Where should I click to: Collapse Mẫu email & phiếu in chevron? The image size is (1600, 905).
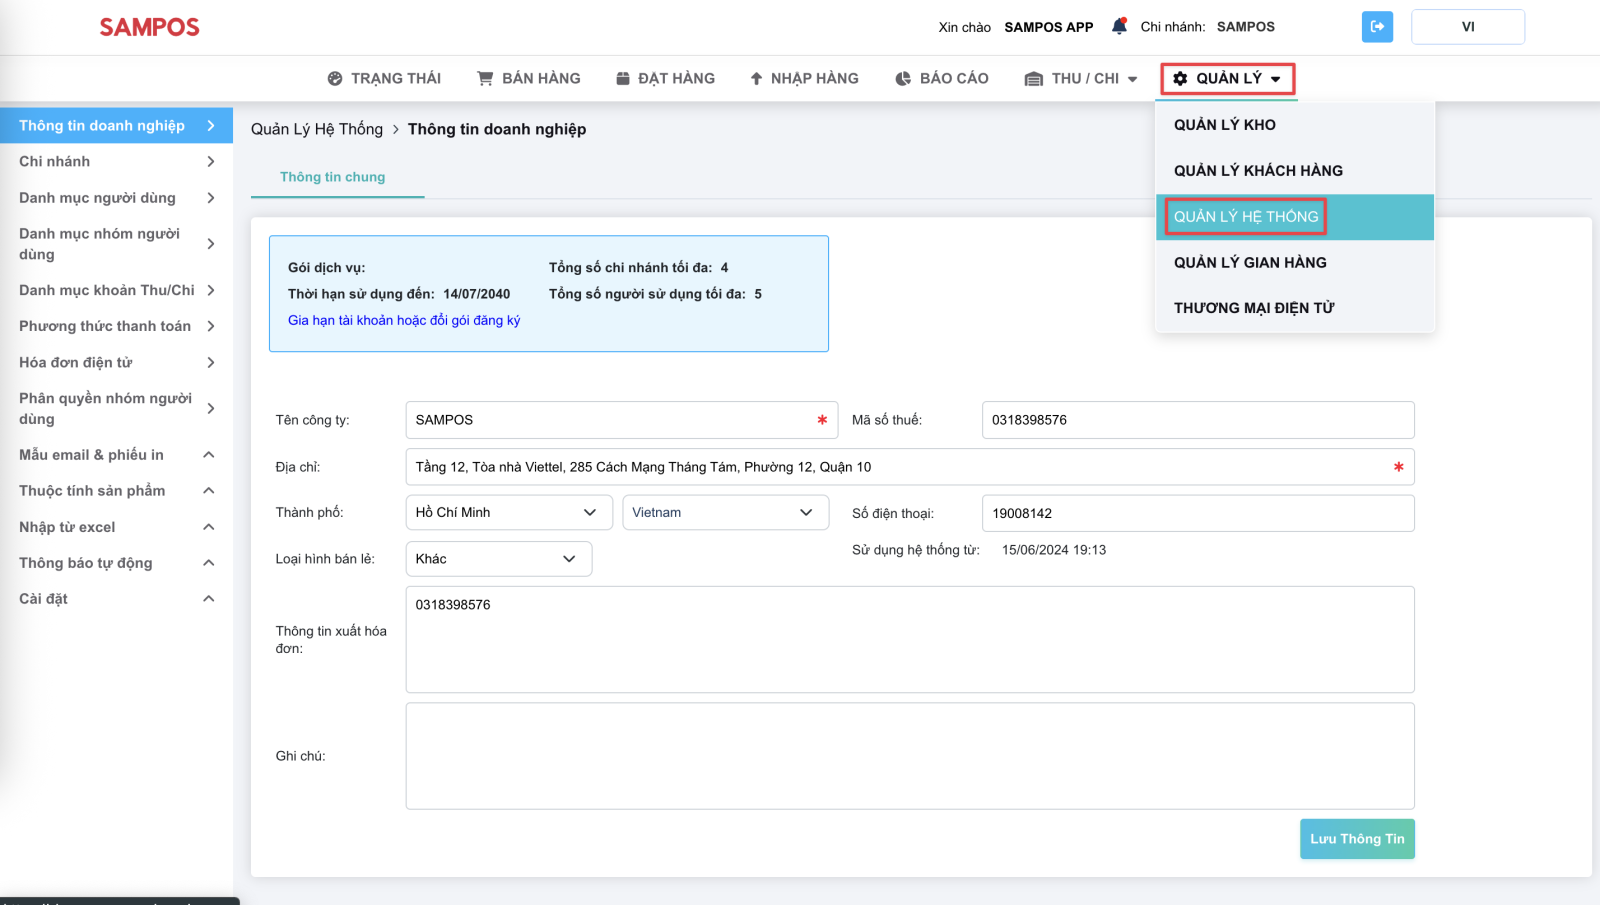tap(209, 455)
